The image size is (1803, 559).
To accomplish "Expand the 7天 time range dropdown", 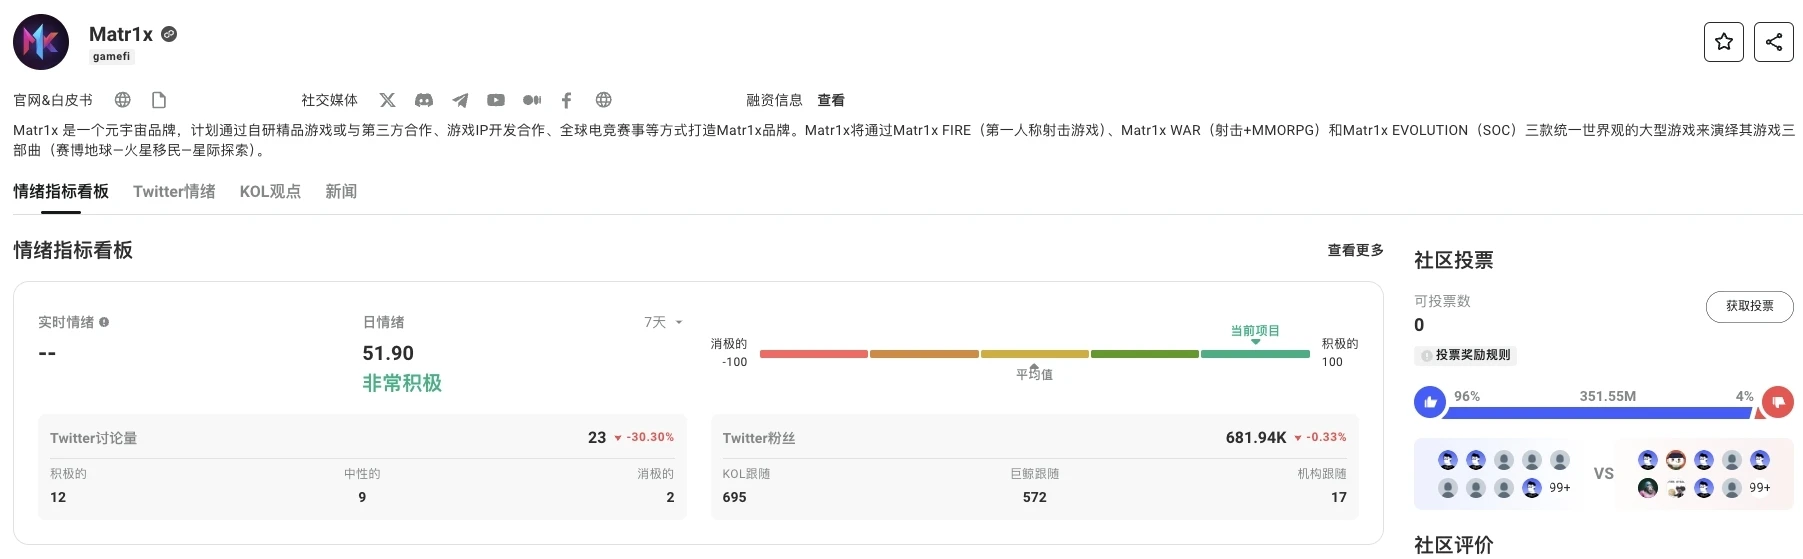I will point(663,322).
